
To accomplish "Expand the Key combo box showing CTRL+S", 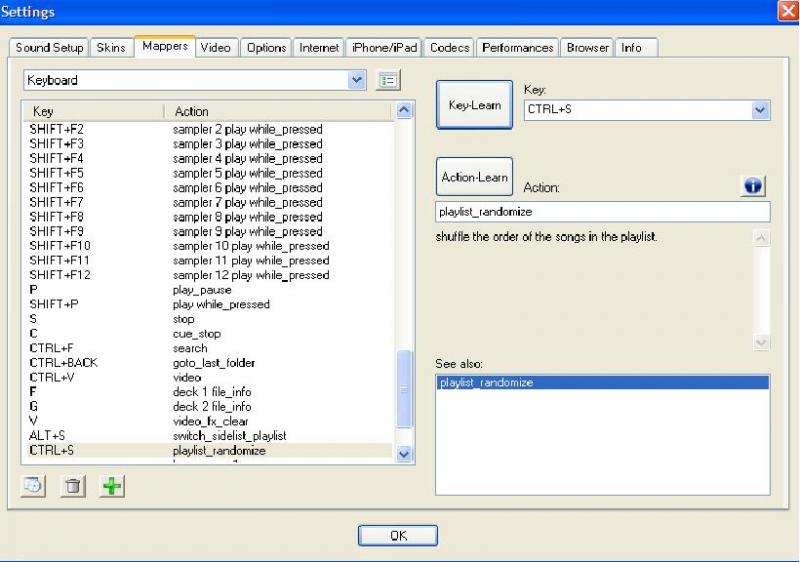I will (x=760, y=109).
